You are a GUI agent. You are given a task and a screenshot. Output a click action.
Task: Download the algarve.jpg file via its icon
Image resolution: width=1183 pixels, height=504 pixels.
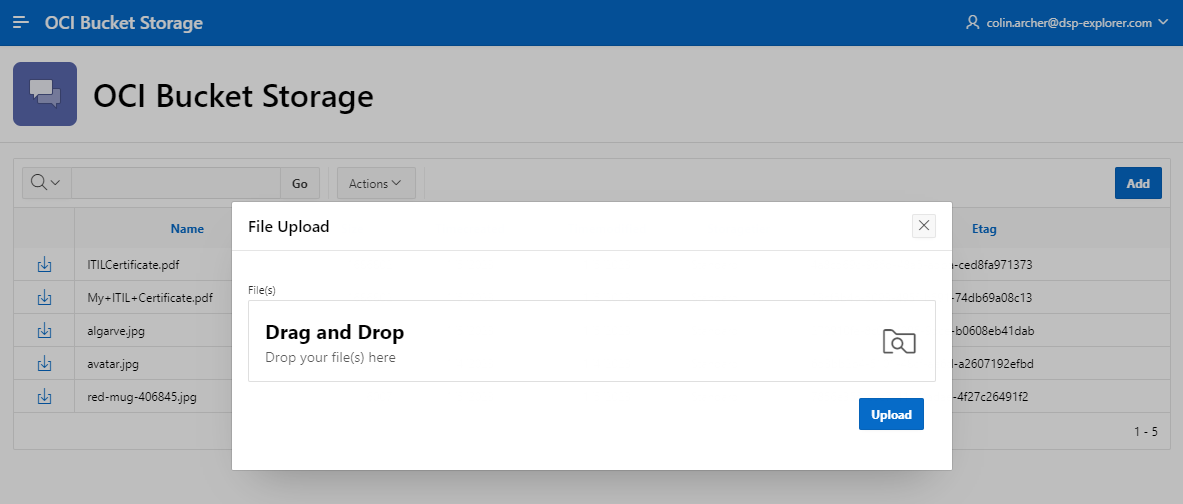pyautogui.click(x=45, y=330)
